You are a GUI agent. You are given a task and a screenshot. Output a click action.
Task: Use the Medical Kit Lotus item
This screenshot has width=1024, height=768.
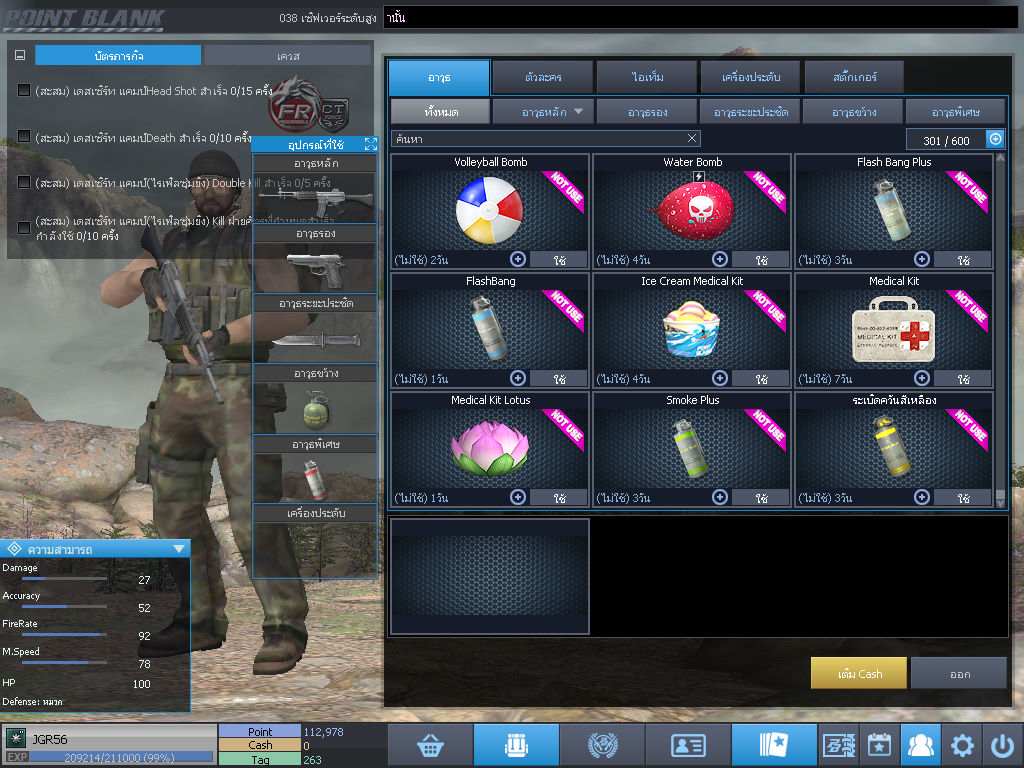pos(559,497)
